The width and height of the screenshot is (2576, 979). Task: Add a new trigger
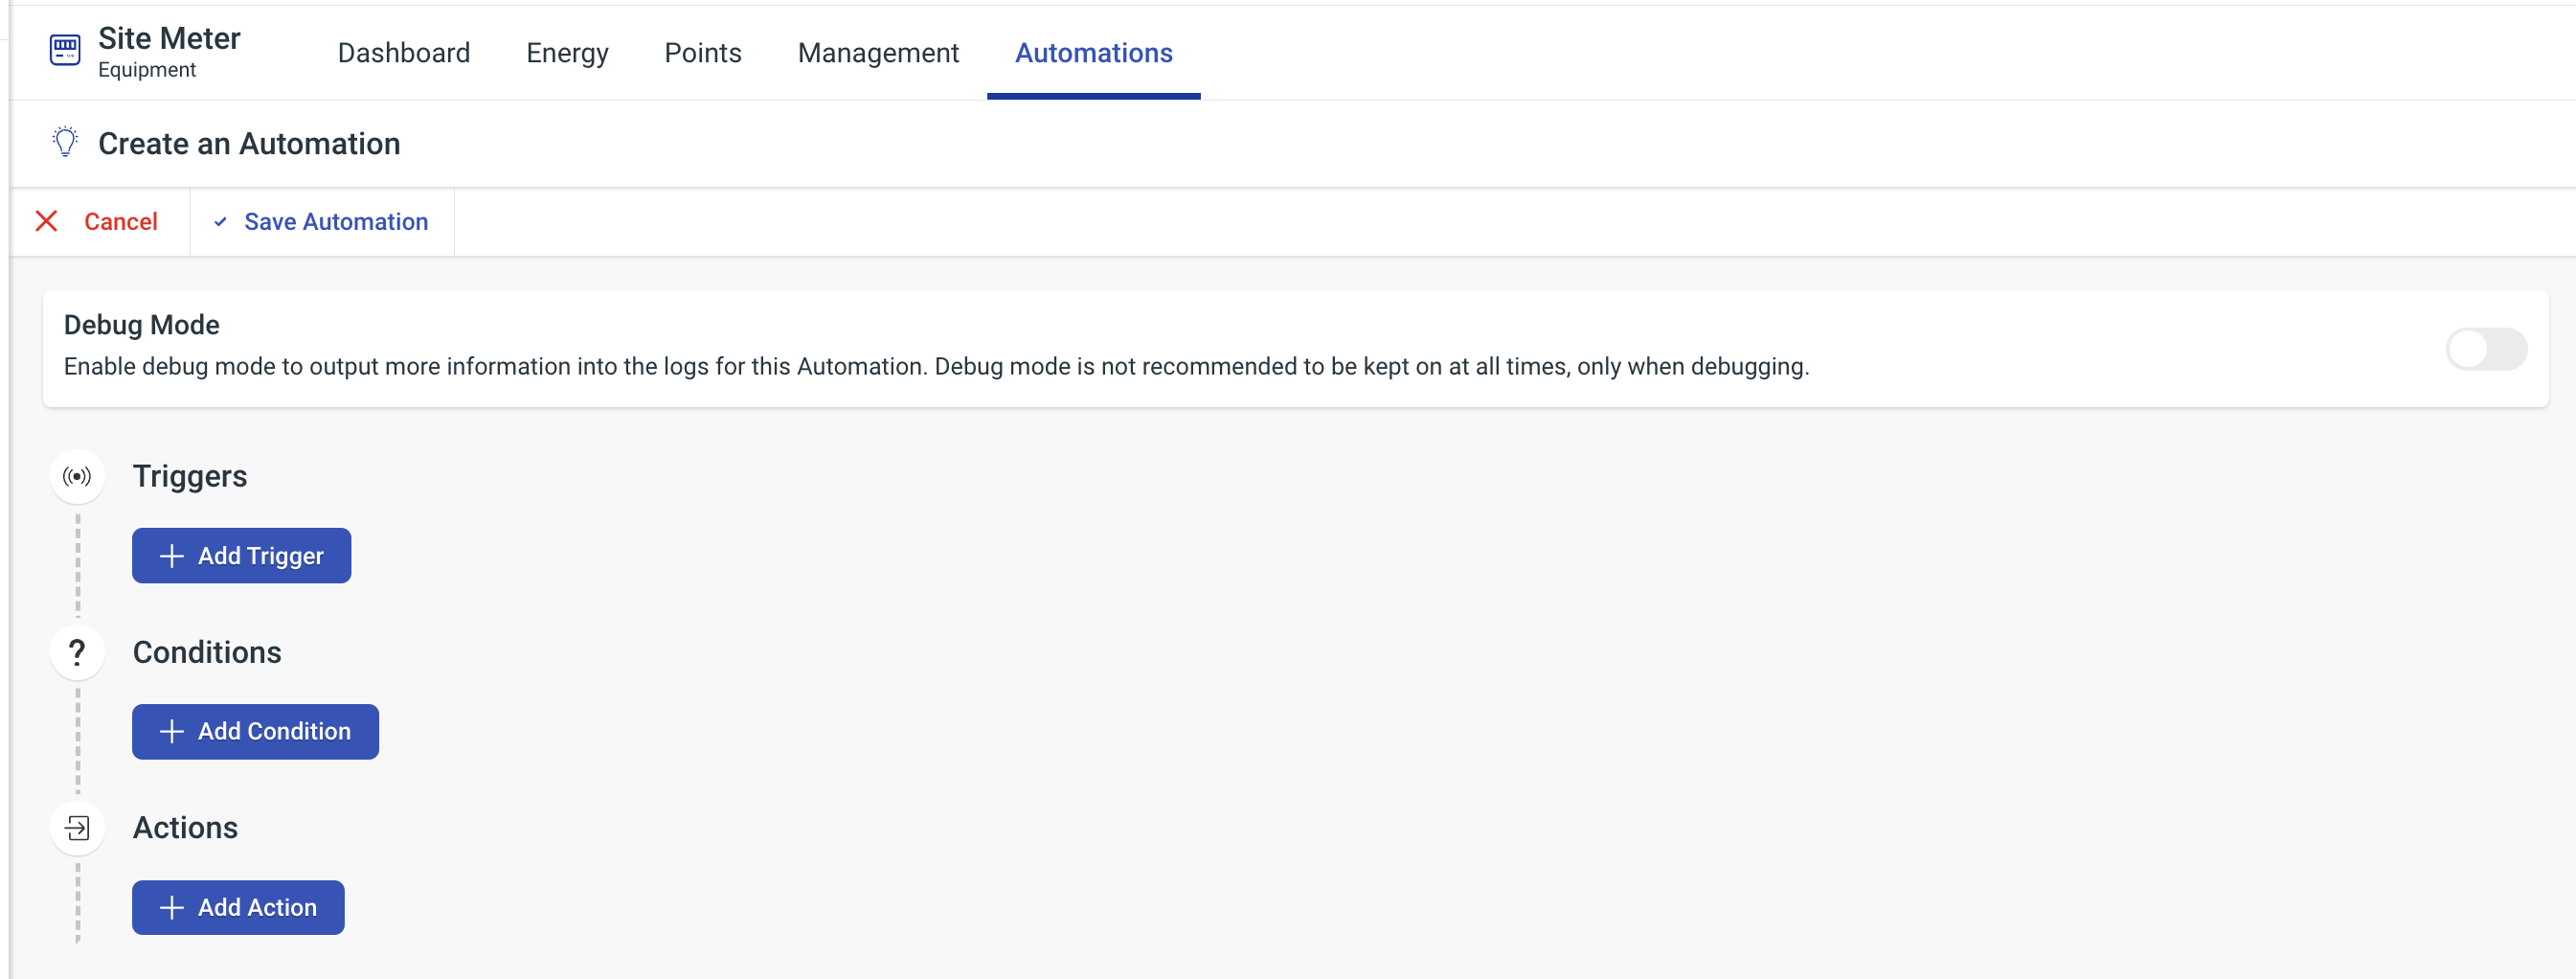click(241, 556)
